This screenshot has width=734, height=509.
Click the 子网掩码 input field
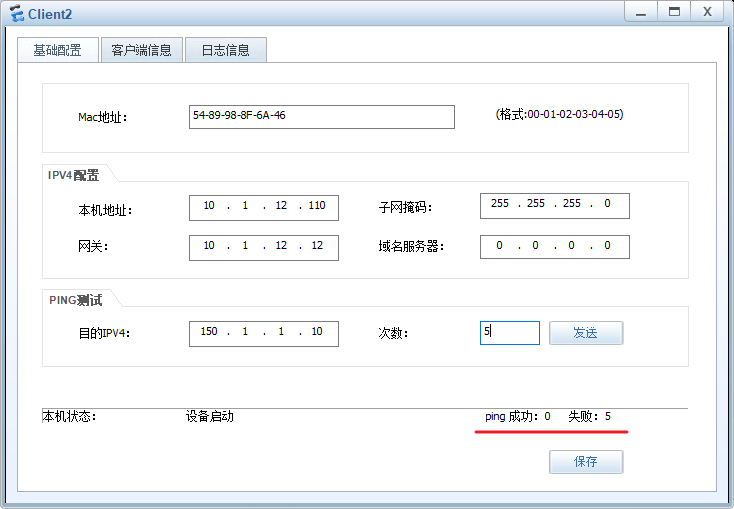(x=555, y=206)
